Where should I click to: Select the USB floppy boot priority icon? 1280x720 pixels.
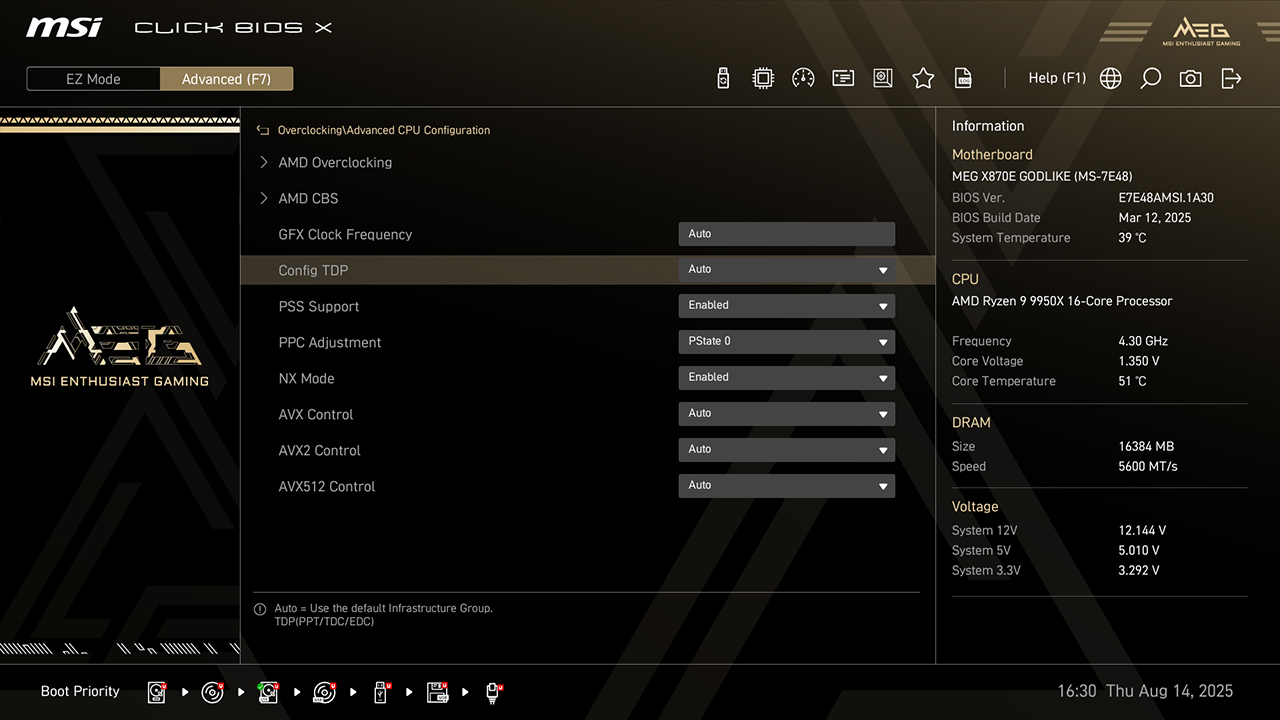tap(437, 692)
